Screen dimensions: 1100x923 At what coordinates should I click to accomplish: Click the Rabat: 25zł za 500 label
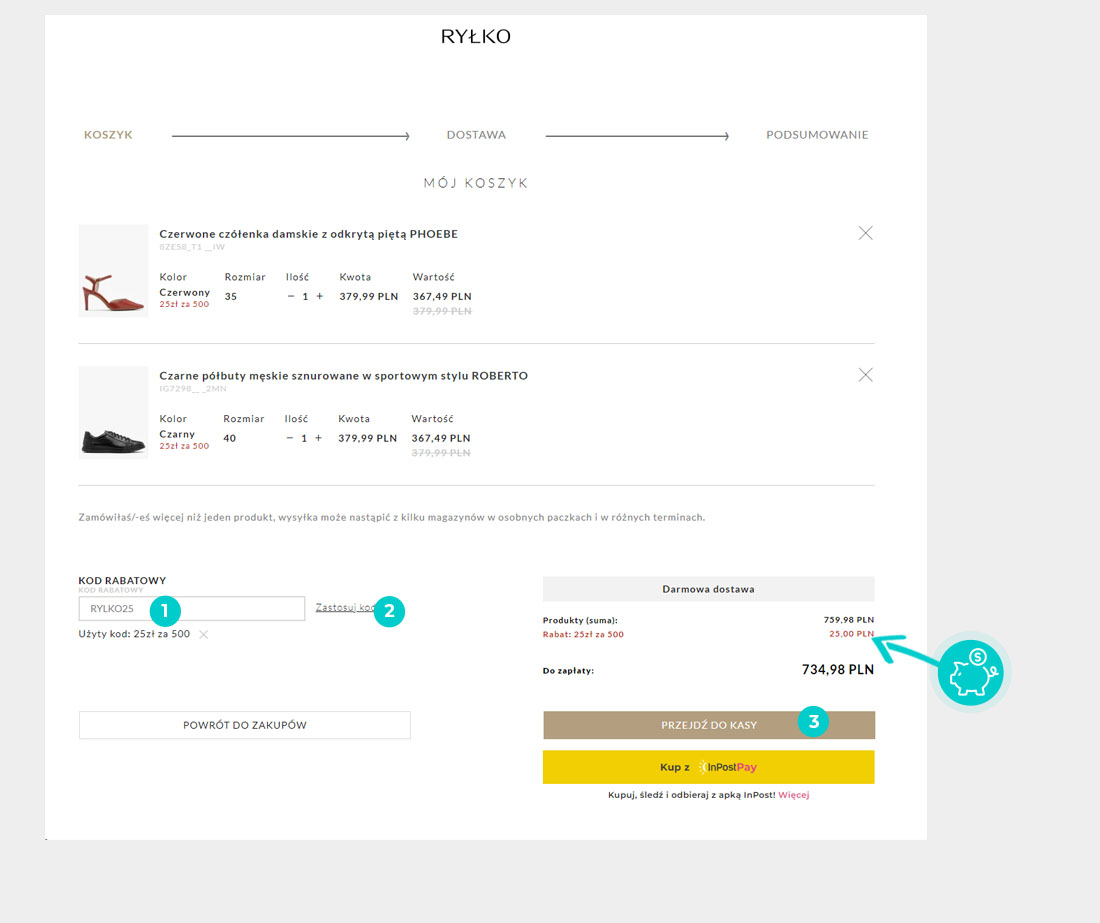(x=583, y=634)
